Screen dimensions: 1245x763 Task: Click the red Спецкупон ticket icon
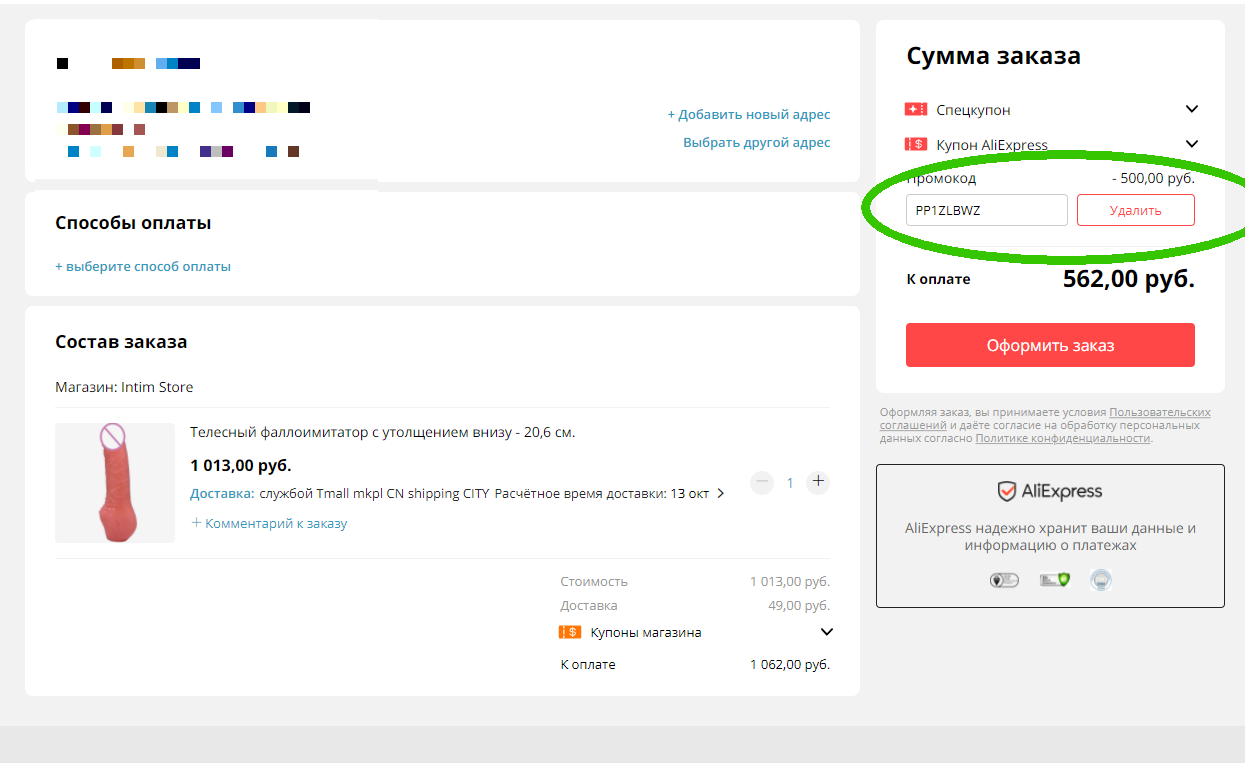pos(916,109)
